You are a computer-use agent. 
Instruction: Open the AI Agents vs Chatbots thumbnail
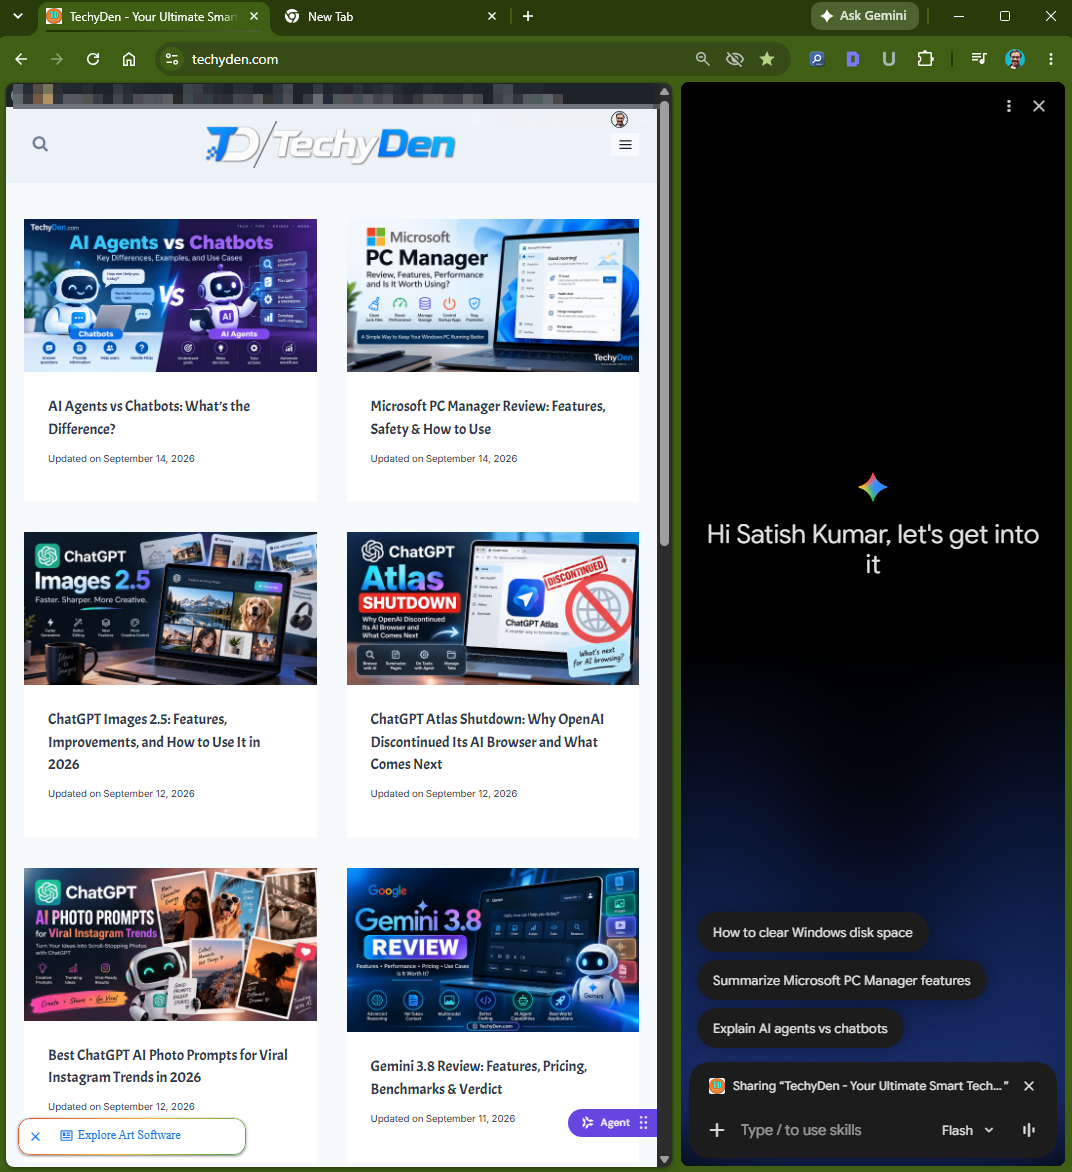(170, 295)
